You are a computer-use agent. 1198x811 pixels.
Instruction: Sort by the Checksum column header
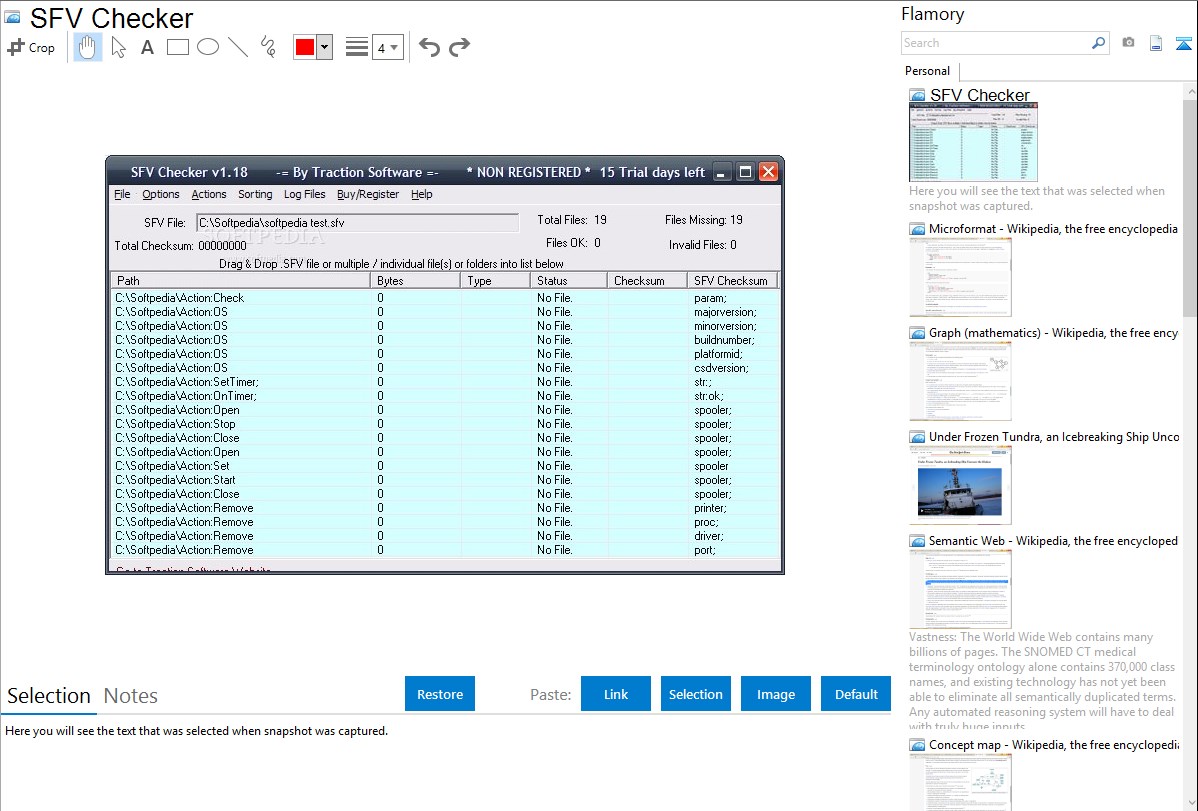tap(646, 281)
